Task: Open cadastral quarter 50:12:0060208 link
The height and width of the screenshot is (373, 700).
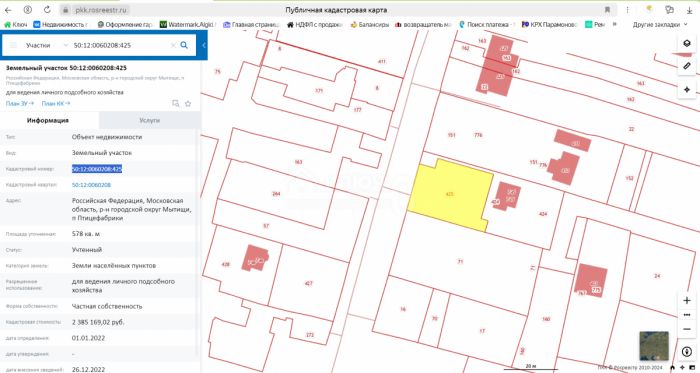Action: pos(92,185)
